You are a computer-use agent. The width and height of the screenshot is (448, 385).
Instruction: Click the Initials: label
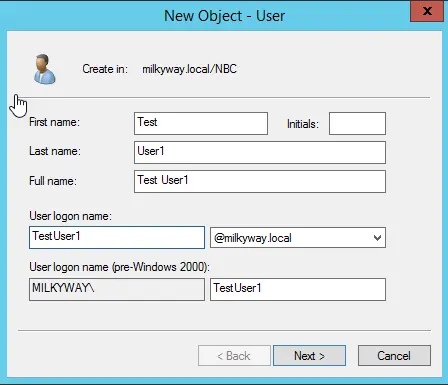303,124
